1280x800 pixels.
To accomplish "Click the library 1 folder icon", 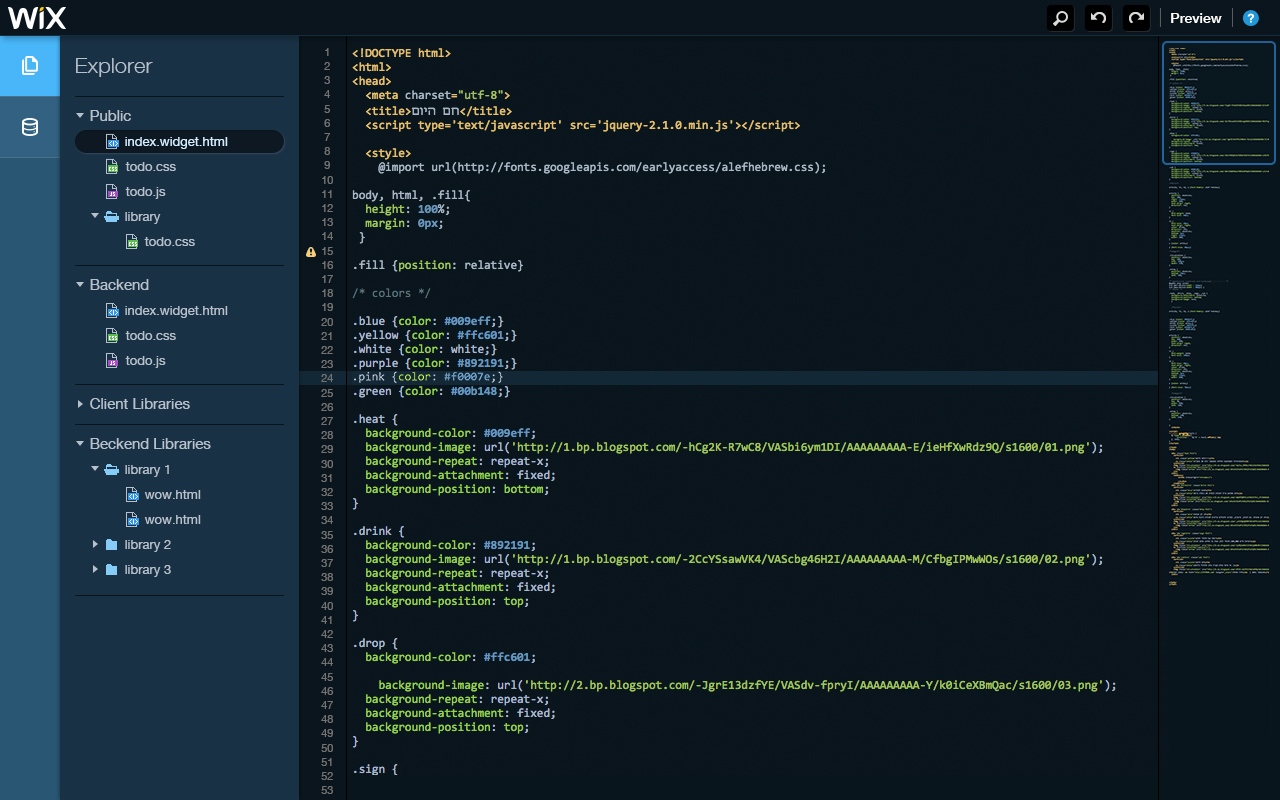I will (112, 470).
